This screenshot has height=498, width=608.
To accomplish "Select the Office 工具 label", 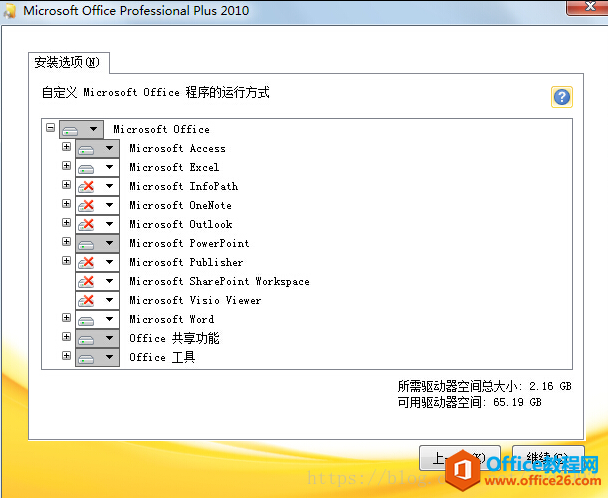I will (x=162, y=357).
